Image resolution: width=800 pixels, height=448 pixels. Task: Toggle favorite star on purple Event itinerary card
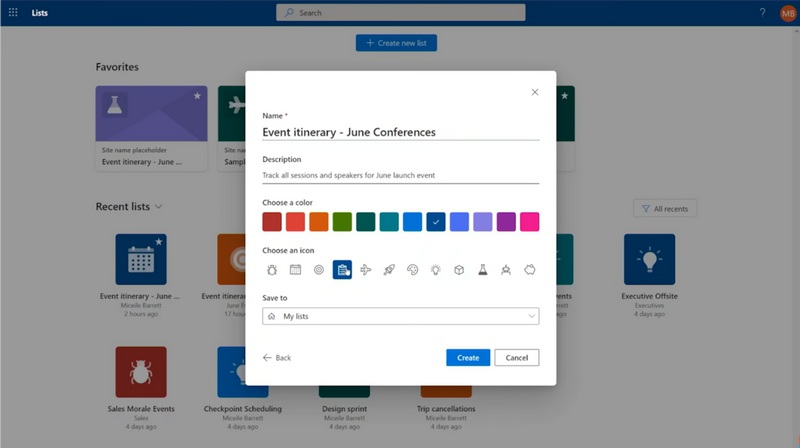(197, 96)
